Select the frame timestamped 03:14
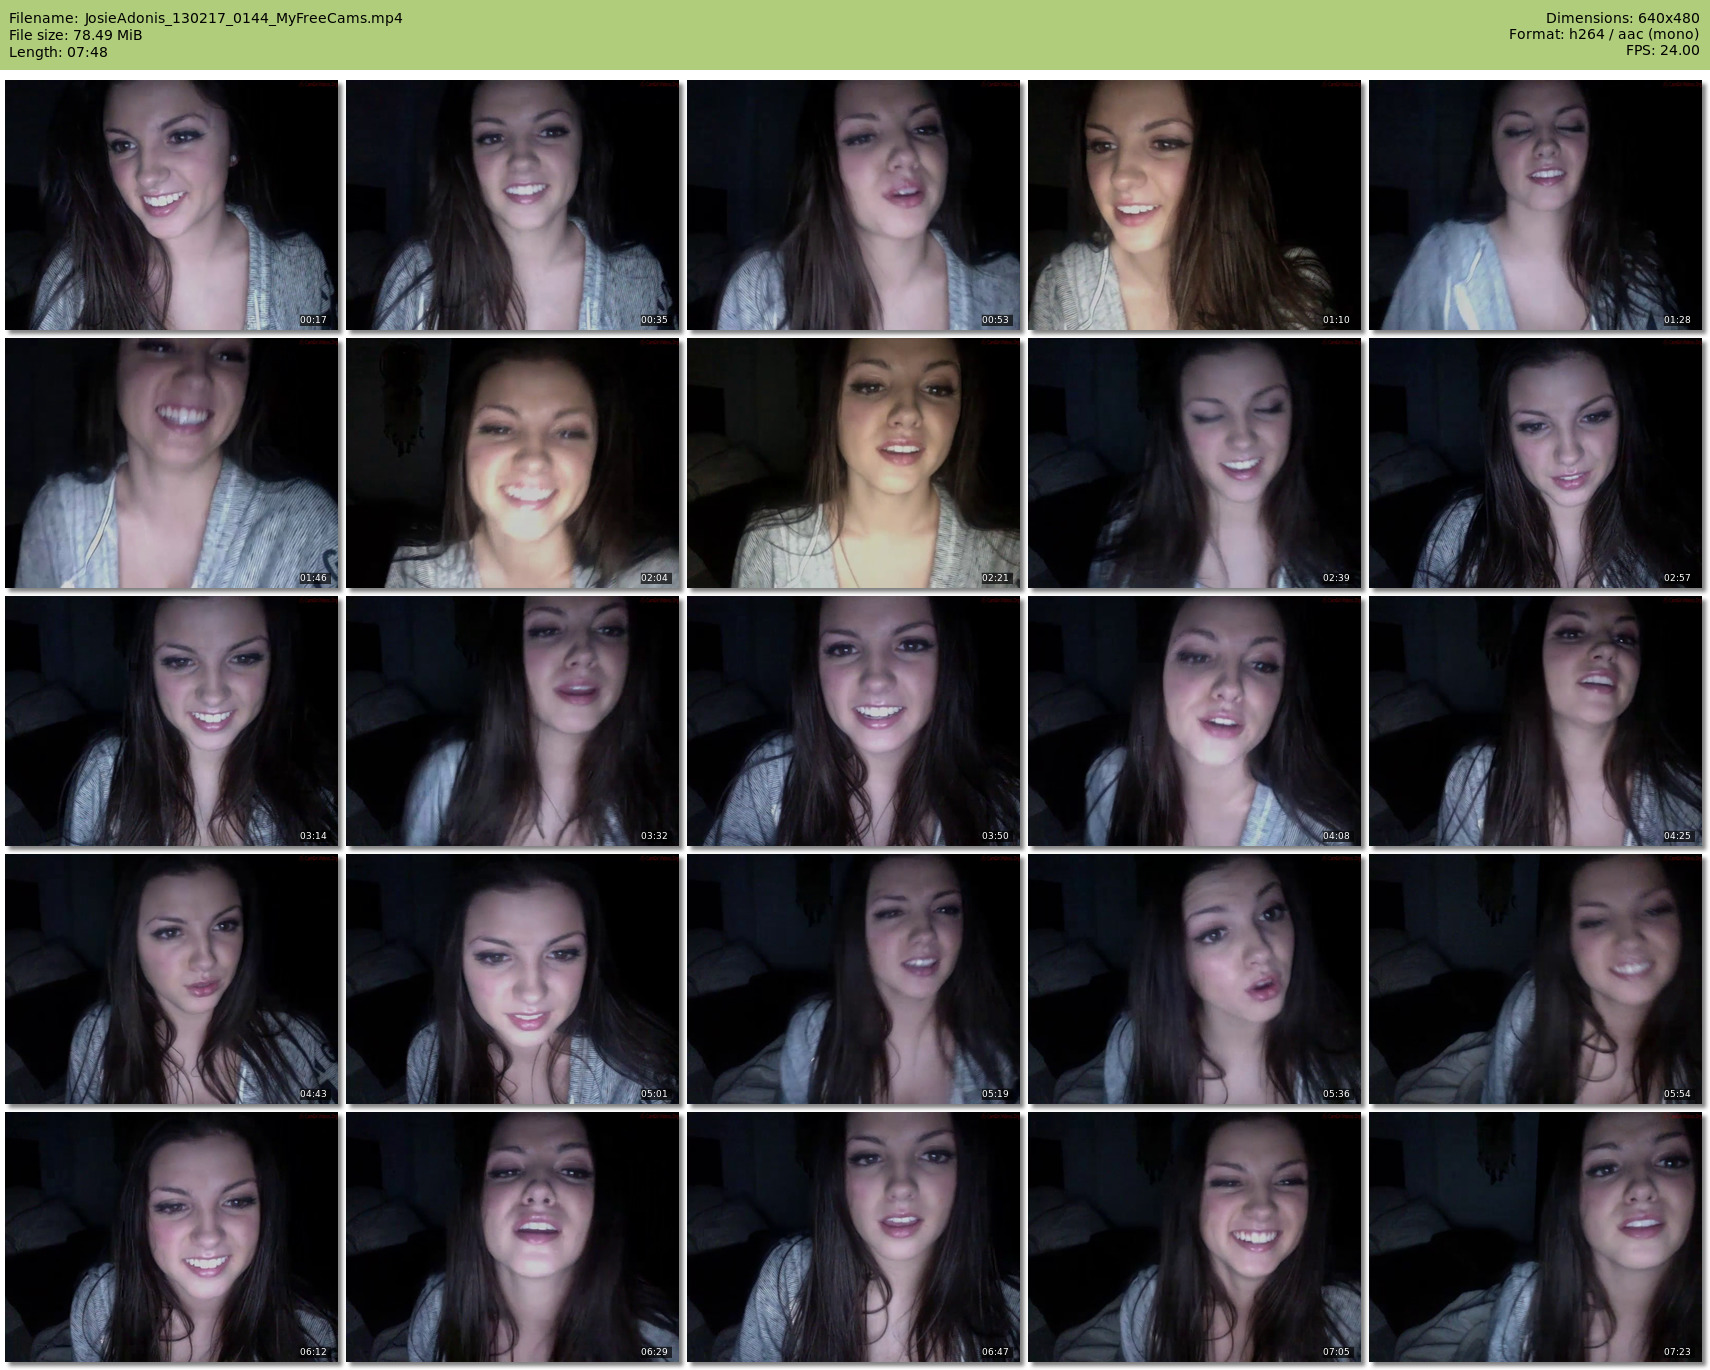The height and width of the screenshot is (1370, 1710). (x=171, y=721)
